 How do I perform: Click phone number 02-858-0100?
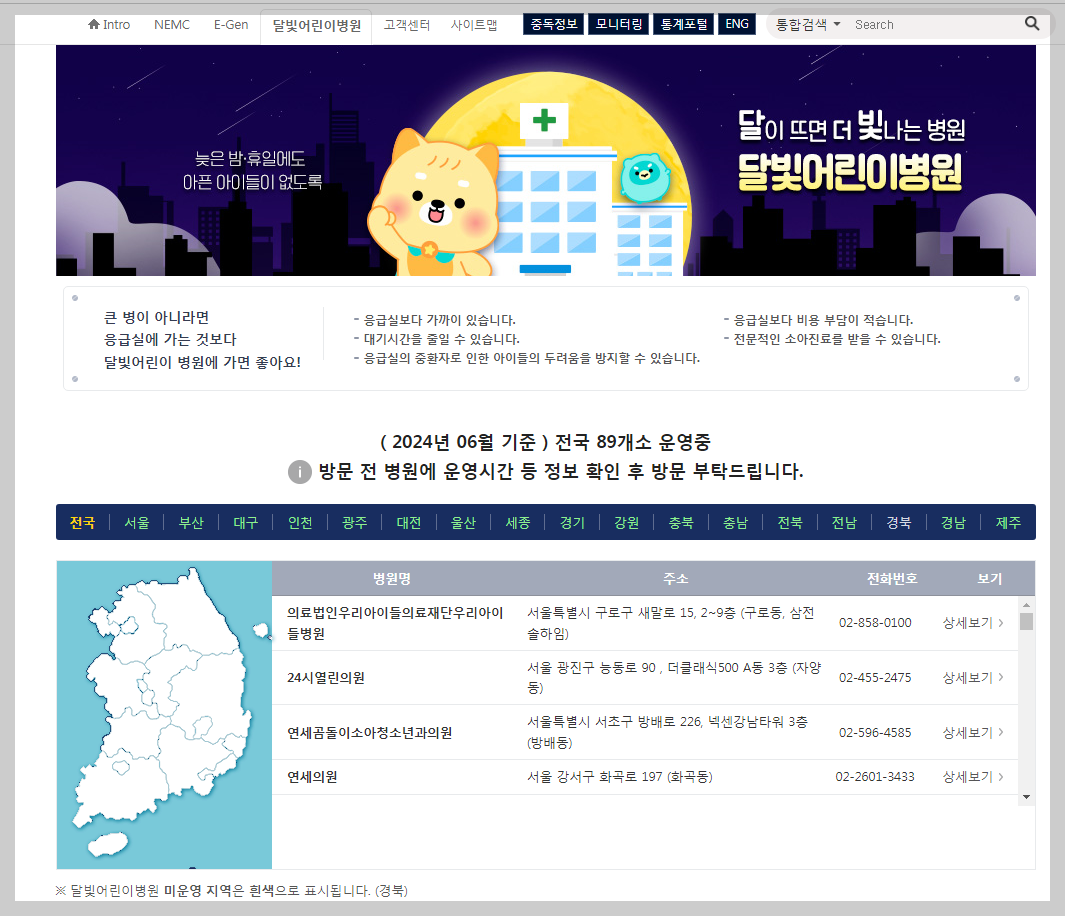pos(875,623)
